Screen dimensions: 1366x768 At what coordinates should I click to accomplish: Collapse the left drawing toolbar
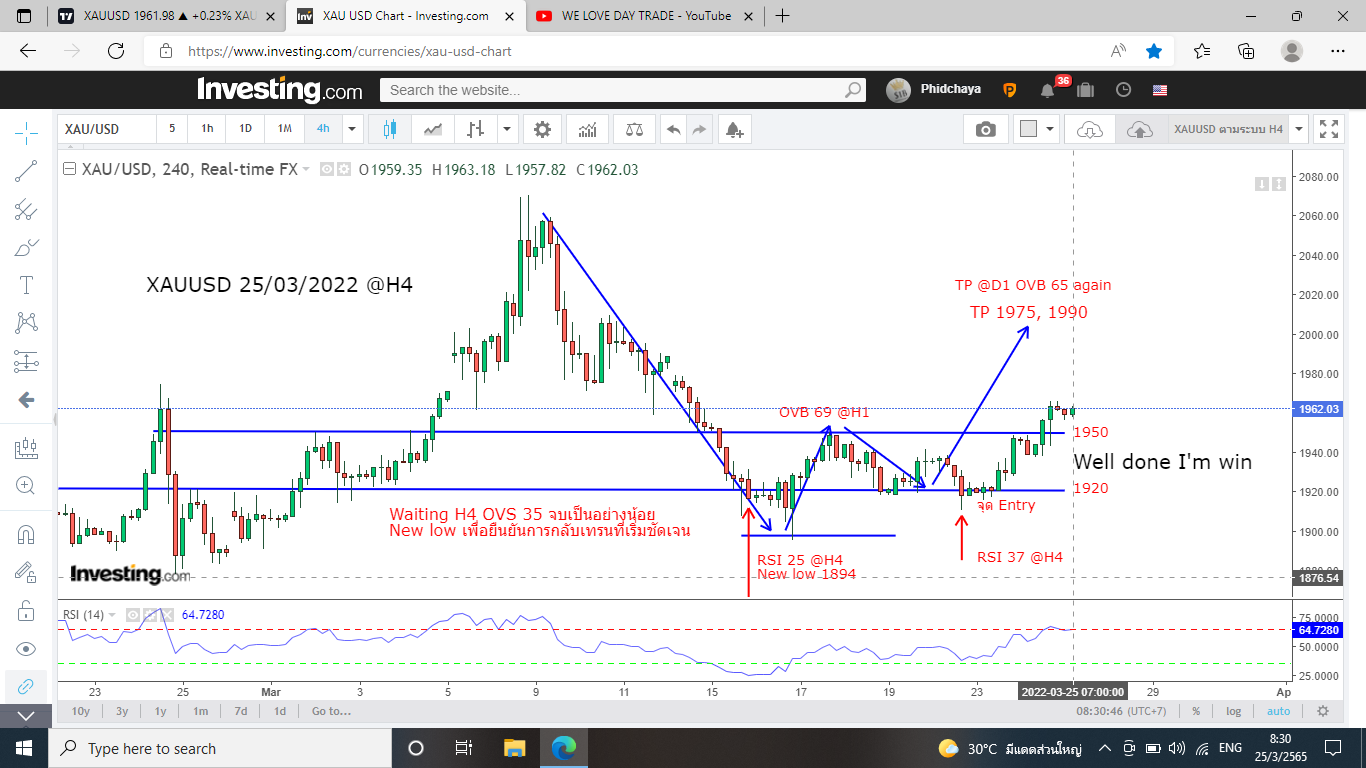[x=26, y=716]
